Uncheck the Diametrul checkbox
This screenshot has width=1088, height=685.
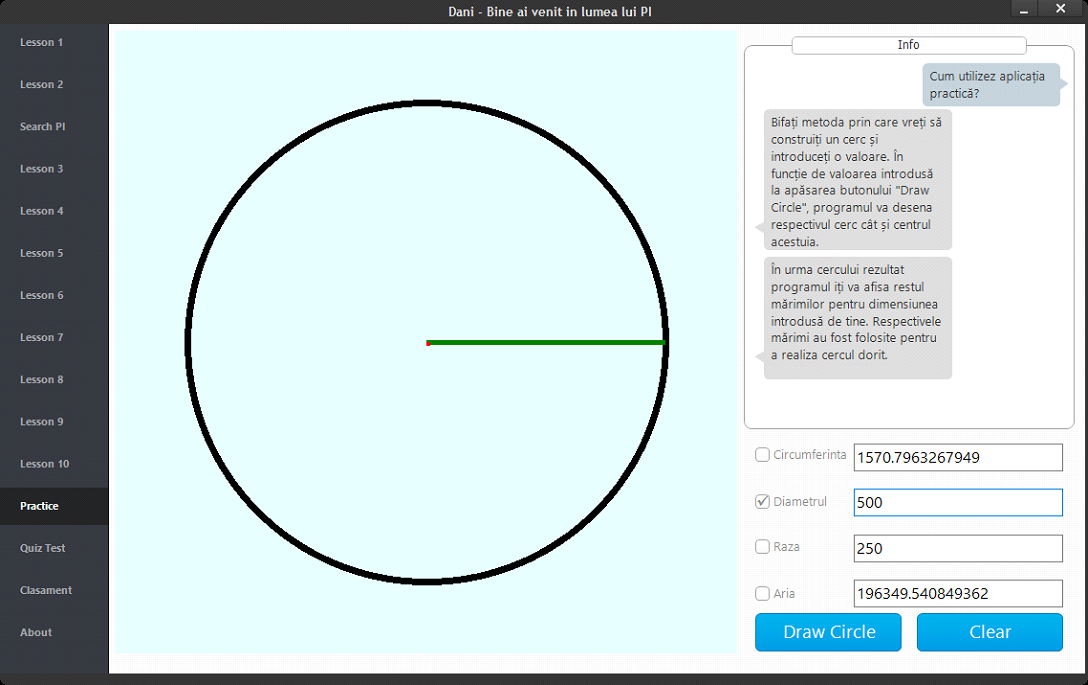(x=763, y=502)
